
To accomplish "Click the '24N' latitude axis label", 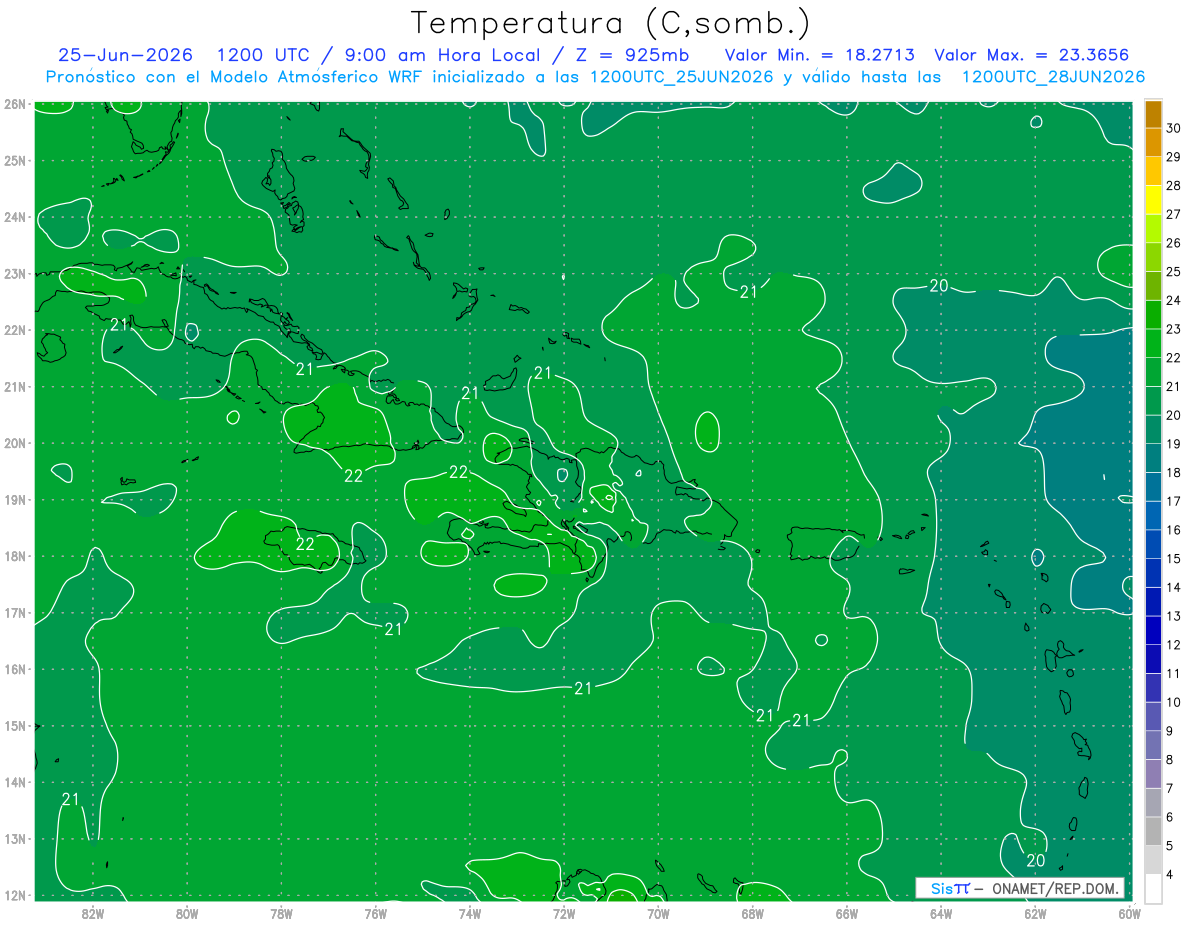I will point(14,217).
